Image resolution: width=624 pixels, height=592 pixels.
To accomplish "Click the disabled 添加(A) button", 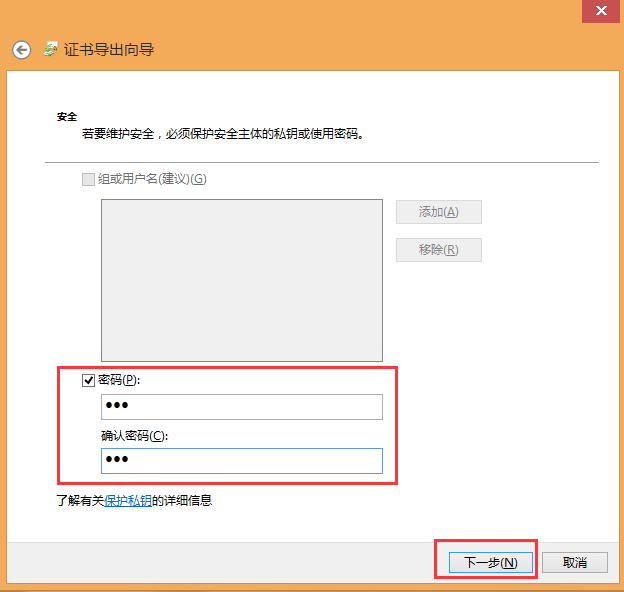I will (439, 212).
